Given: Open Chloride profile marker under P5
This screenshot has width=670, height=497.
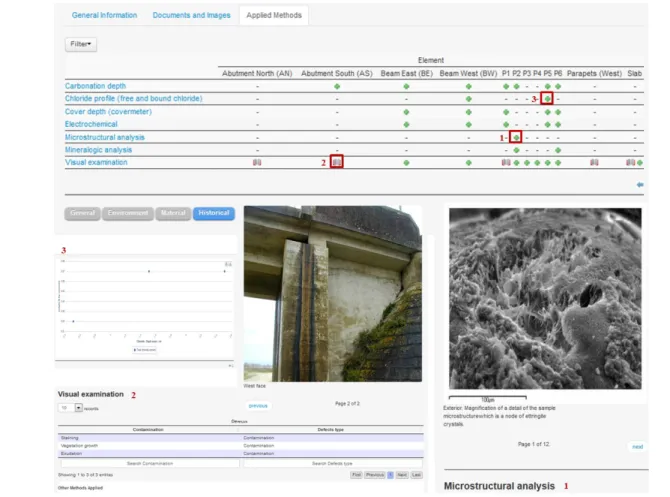Looking at the screenshot, I should [x=547, y=99].
